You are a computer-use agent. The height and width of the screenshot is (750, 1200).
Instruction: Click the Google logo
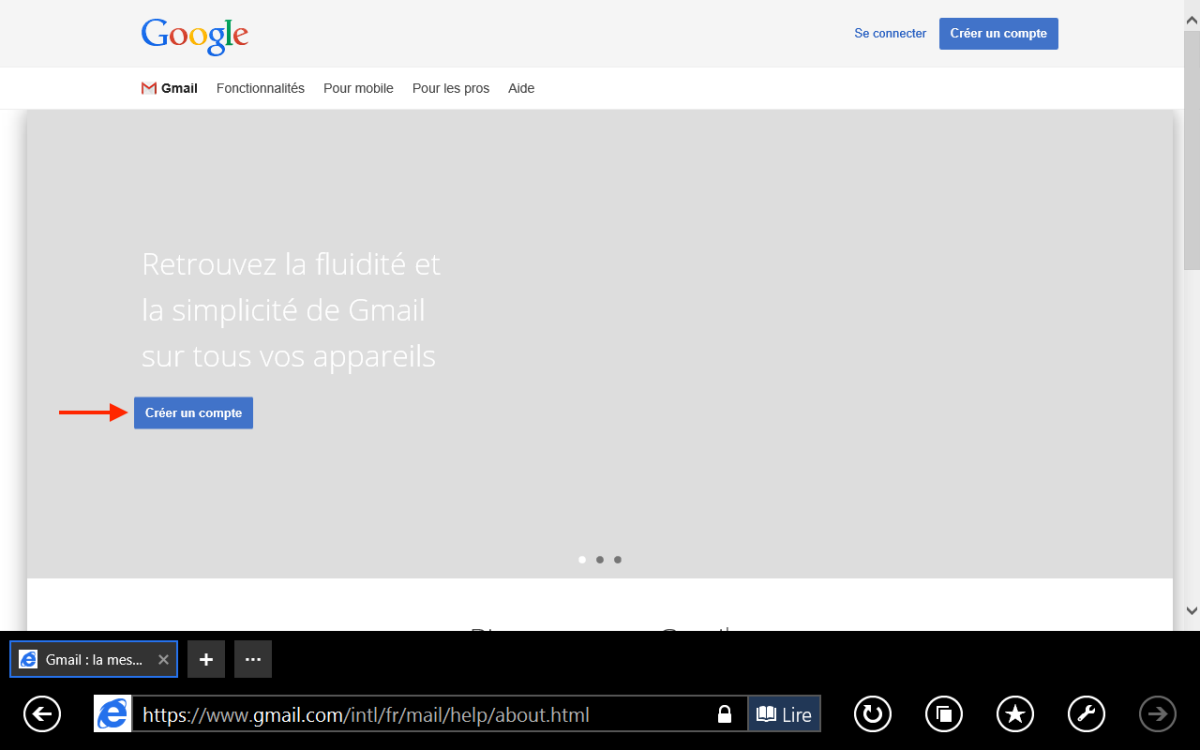click(195, 36)
